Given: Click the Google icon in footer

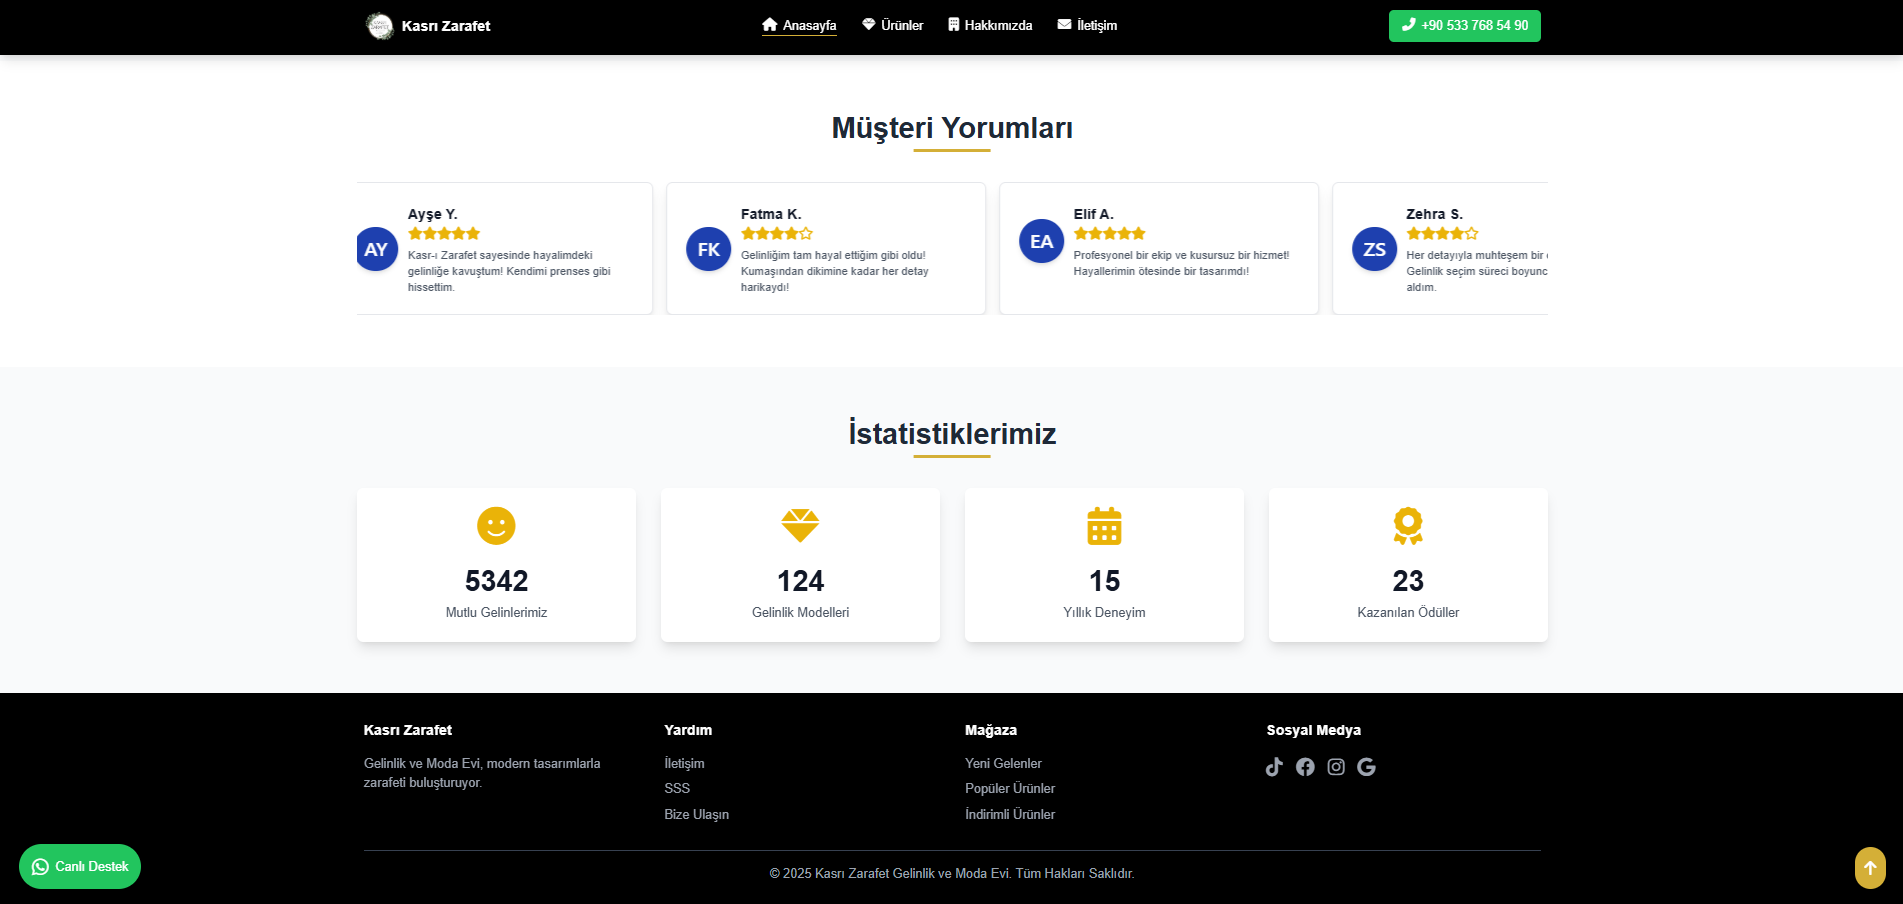Looking at the screenshot, I should (x=1367, y=767).
